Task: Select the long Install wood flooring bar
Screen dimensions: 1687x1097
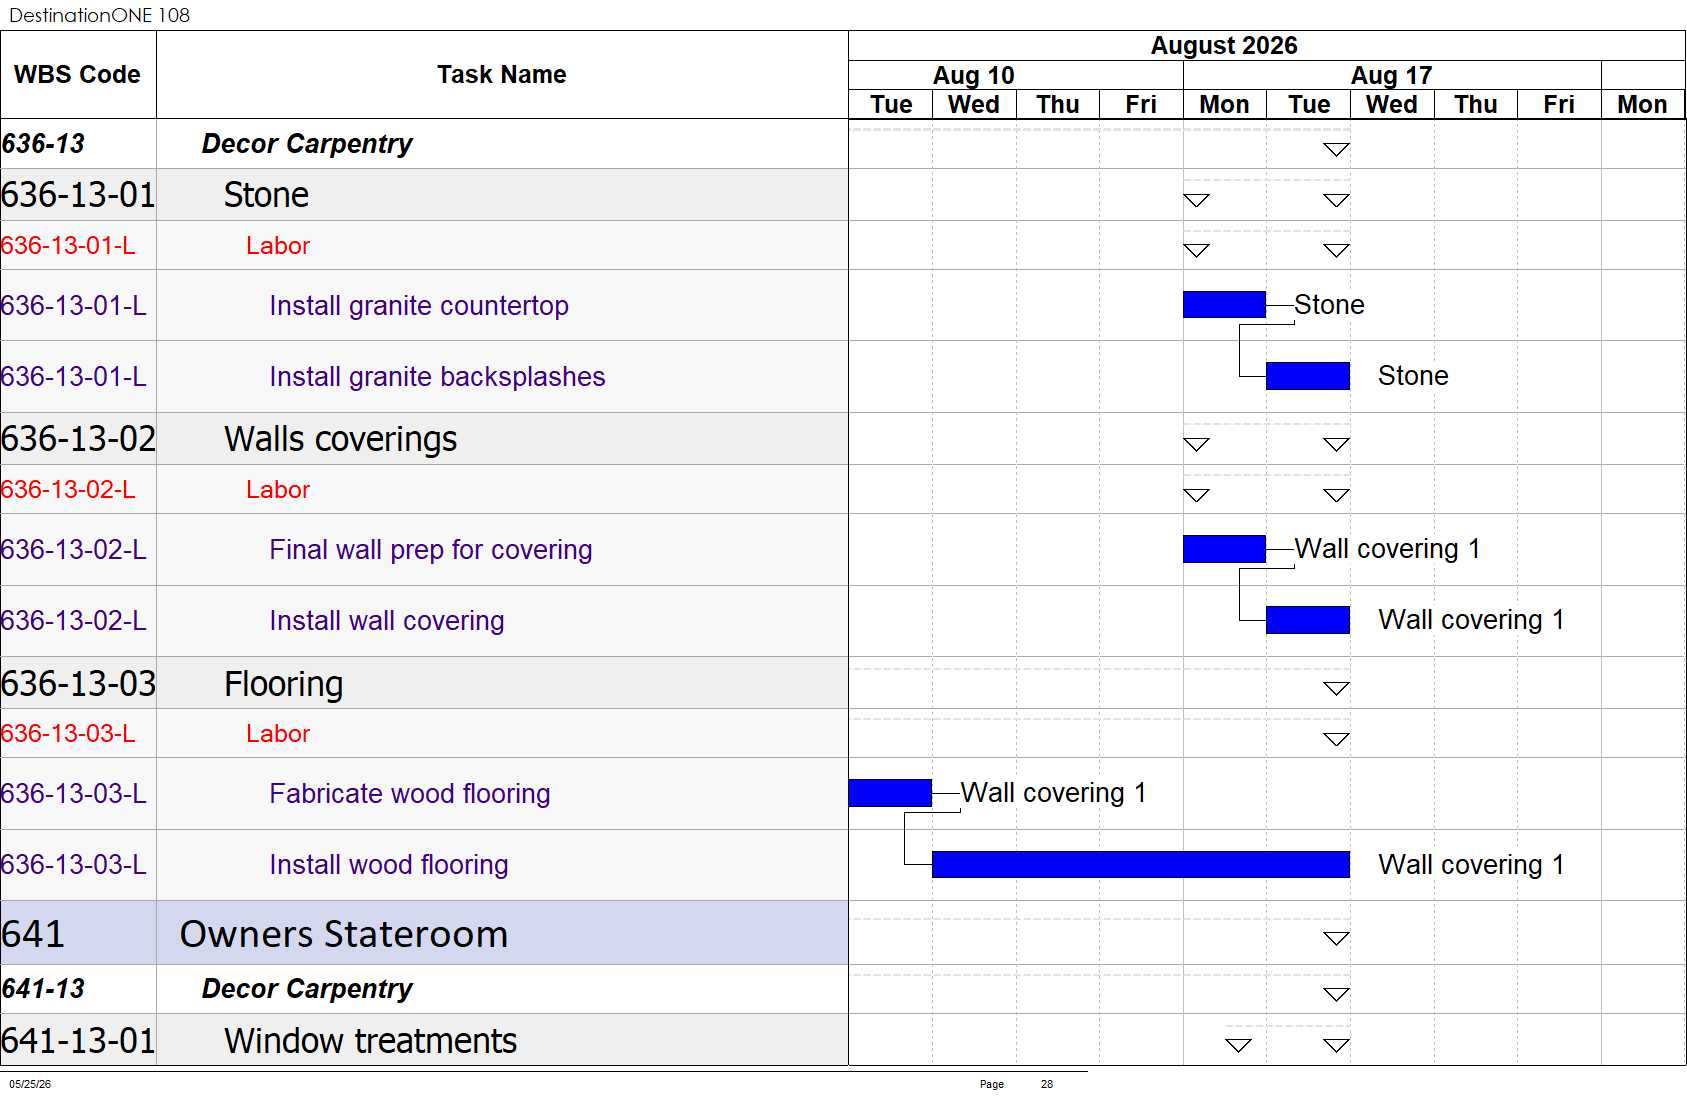Action: coord(1141,864)
